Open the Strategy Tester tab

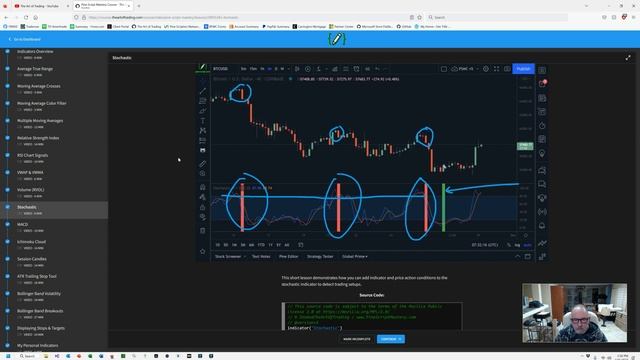coord(320,256)
